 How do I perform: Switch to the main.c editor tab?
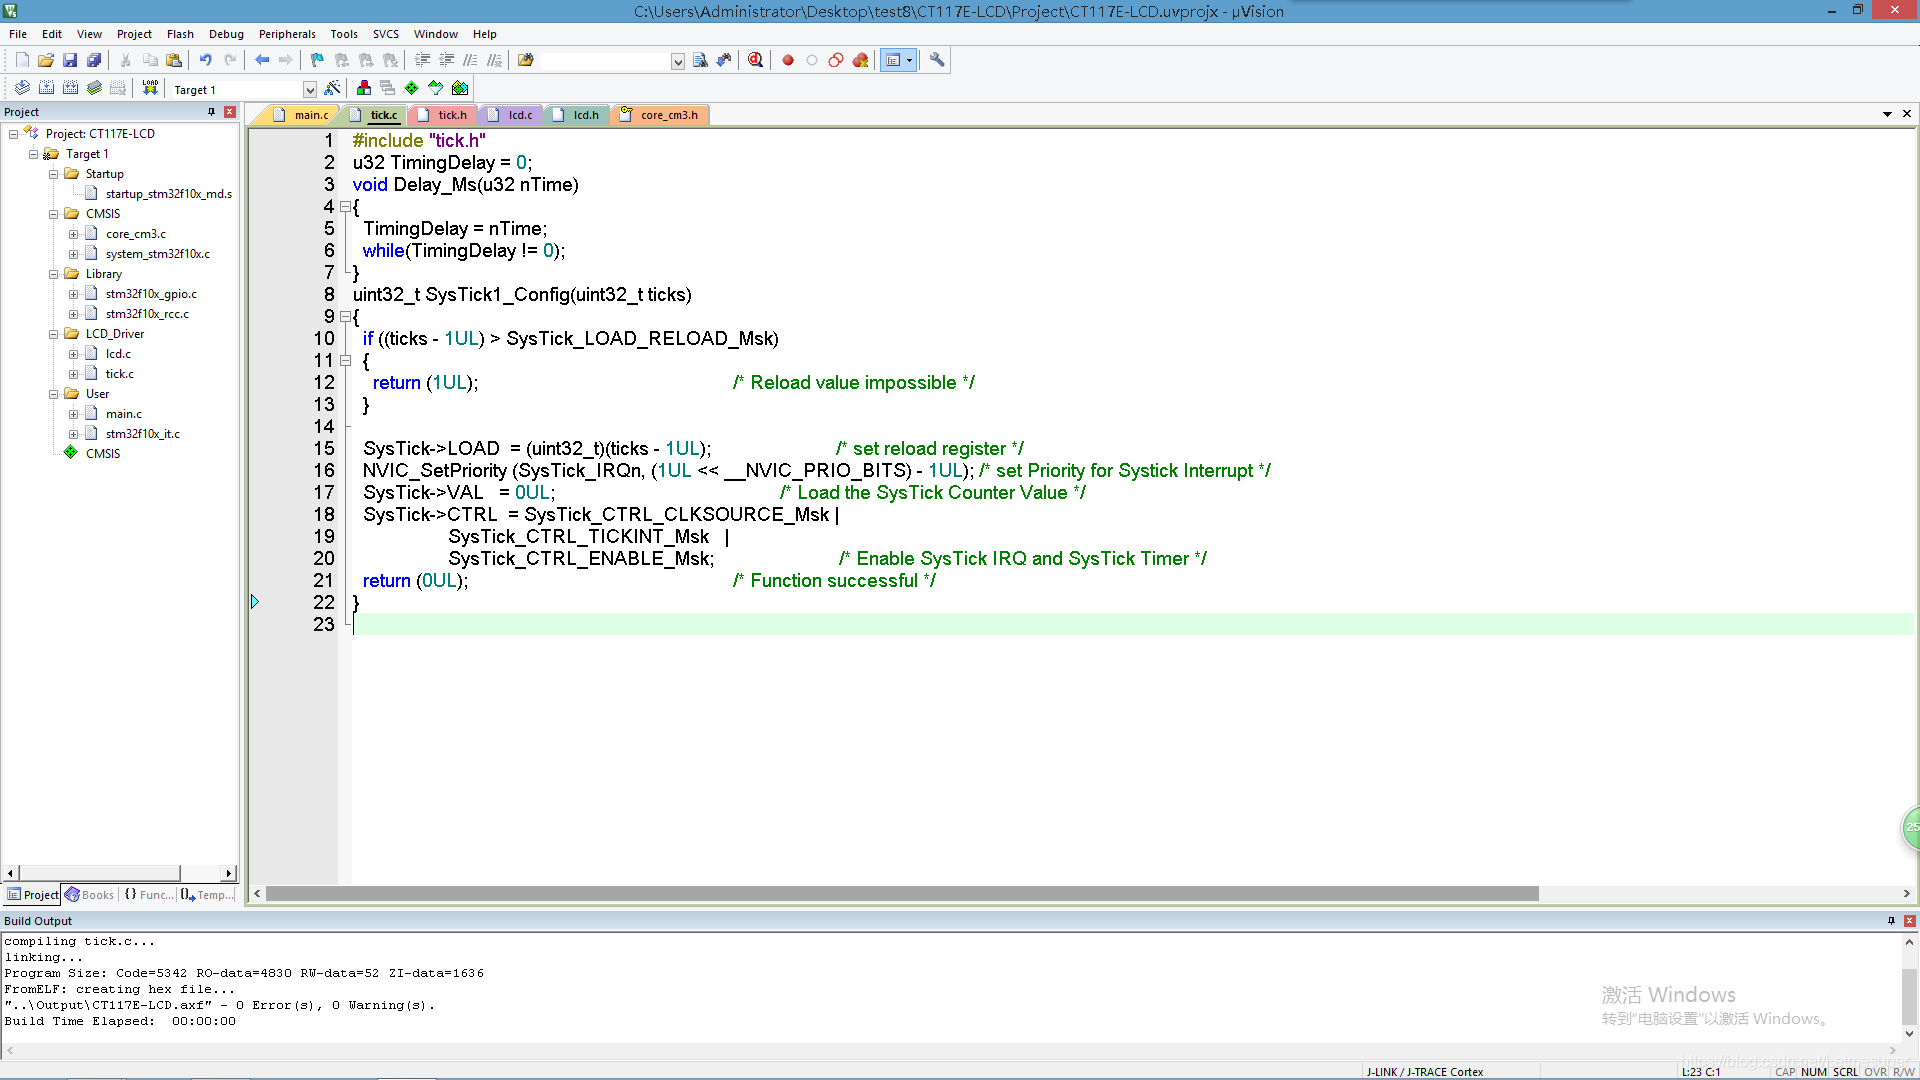click(310, 115)
